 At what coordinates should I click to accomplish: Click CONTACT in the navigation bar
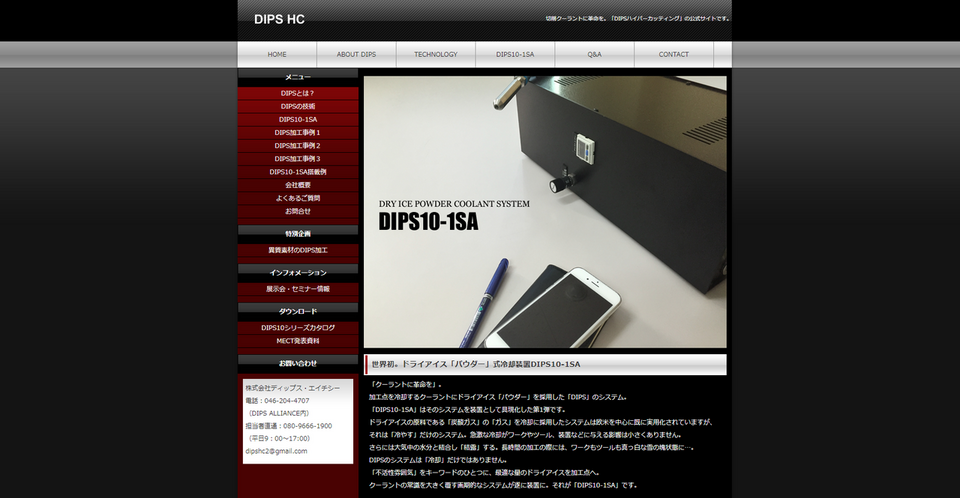[673, 55]
